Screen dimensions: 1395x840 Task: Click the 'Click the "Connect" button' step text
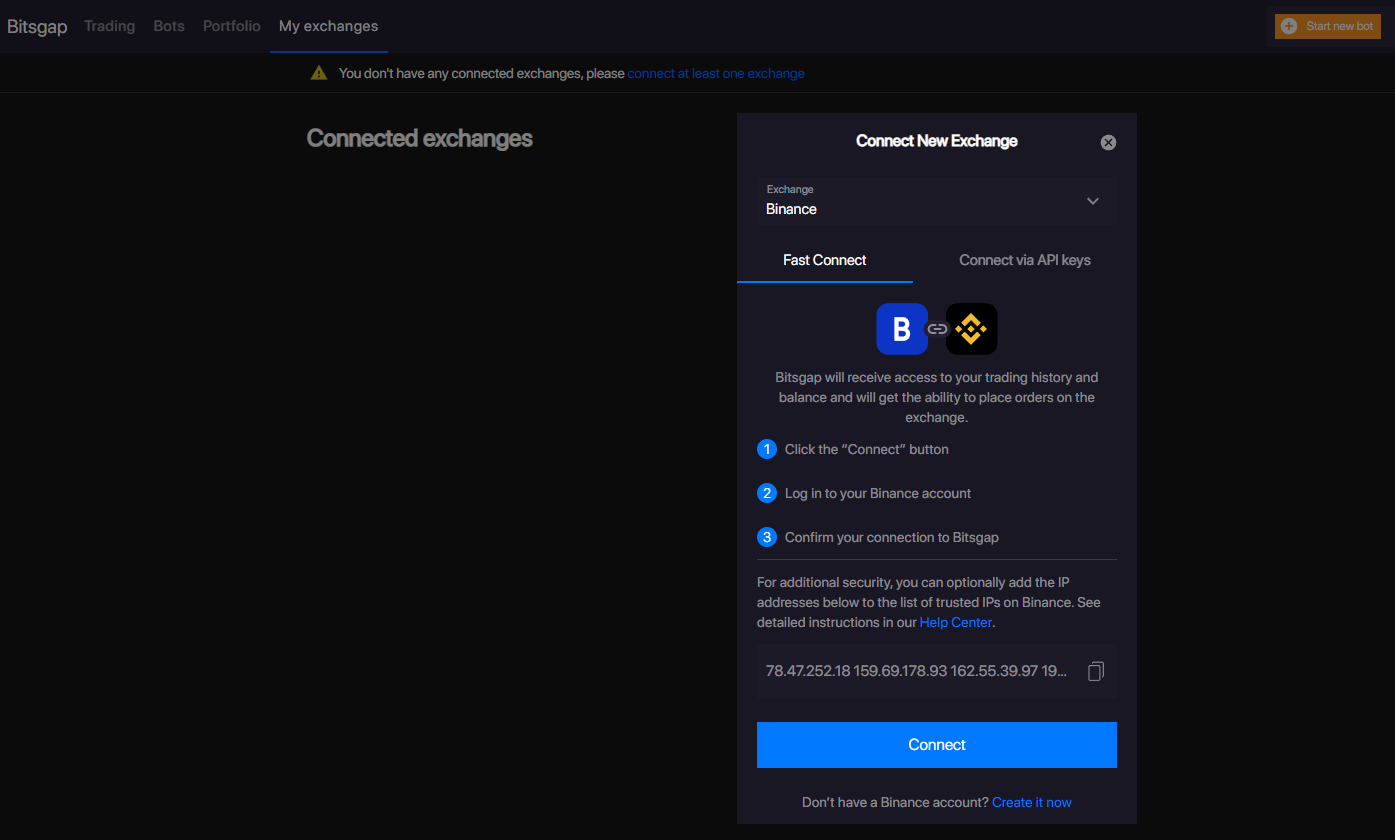867,449
